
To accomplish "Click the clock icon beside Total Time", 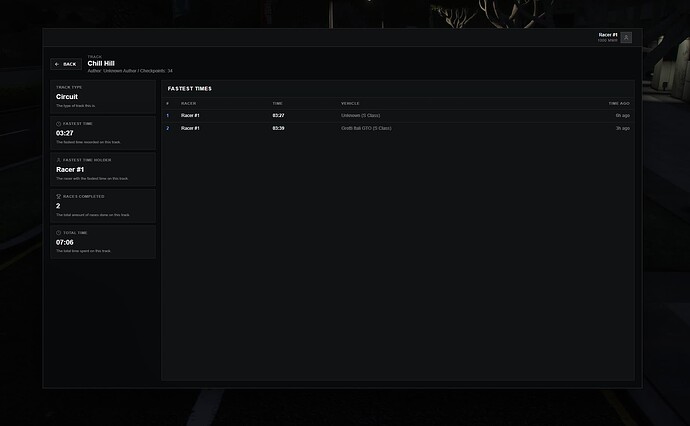I will pyautogui.click(x=59, y=233).
